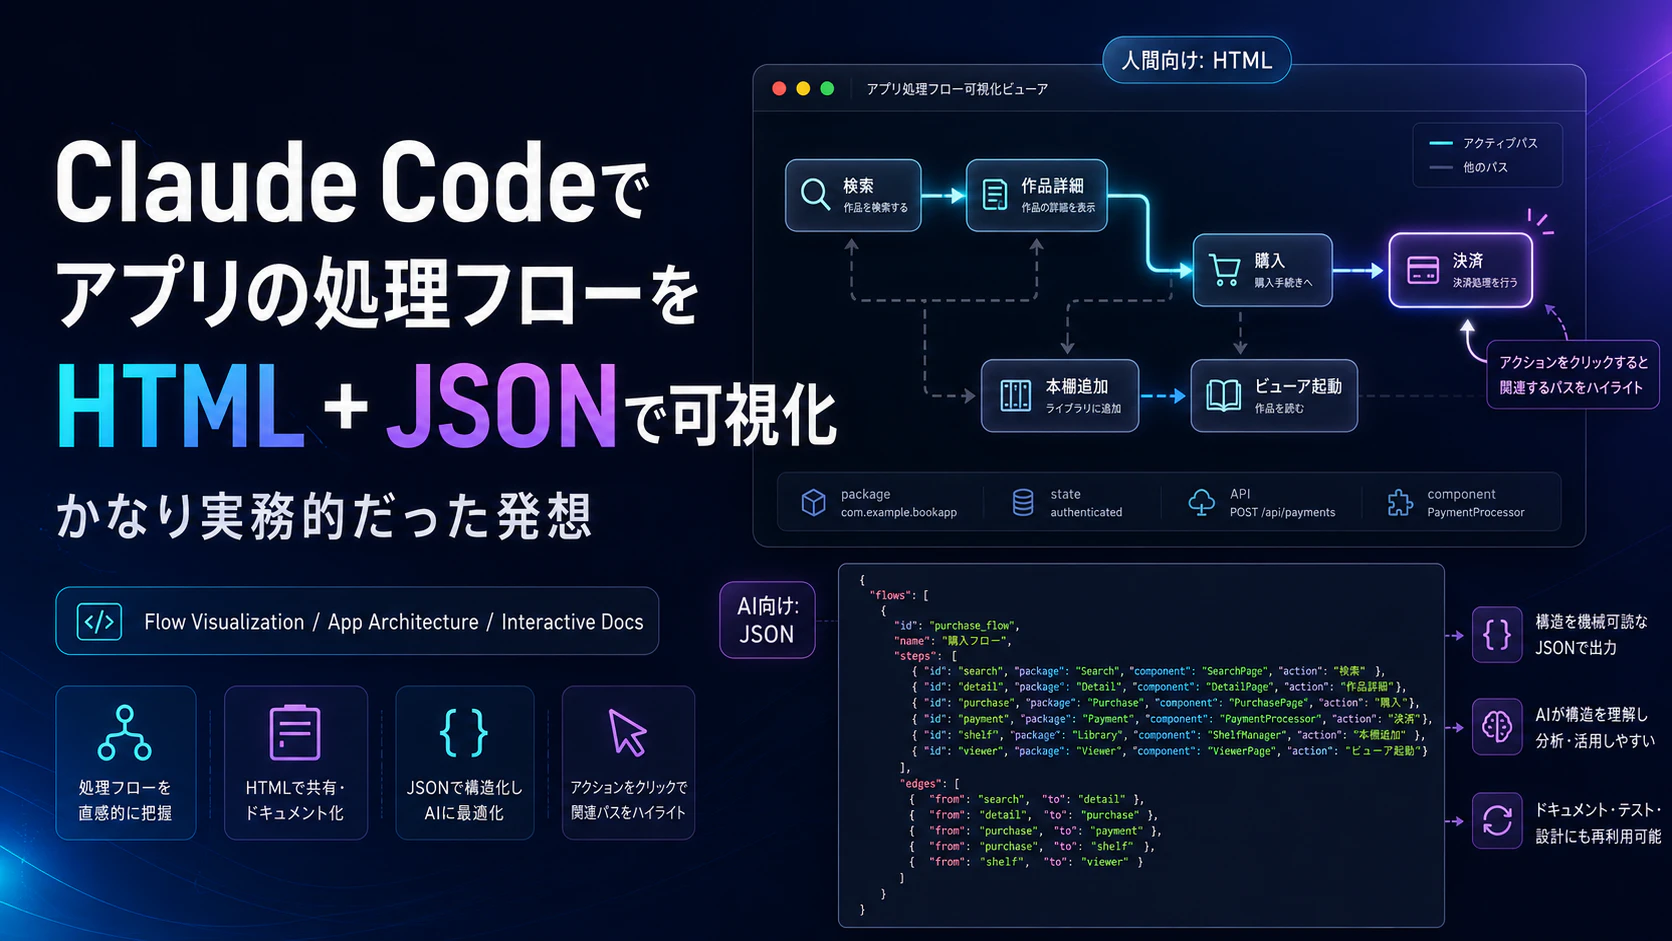Click edge line from "detail" to "purchase"
Screen dimensions: 1672x941
[x=1032, y=815]
